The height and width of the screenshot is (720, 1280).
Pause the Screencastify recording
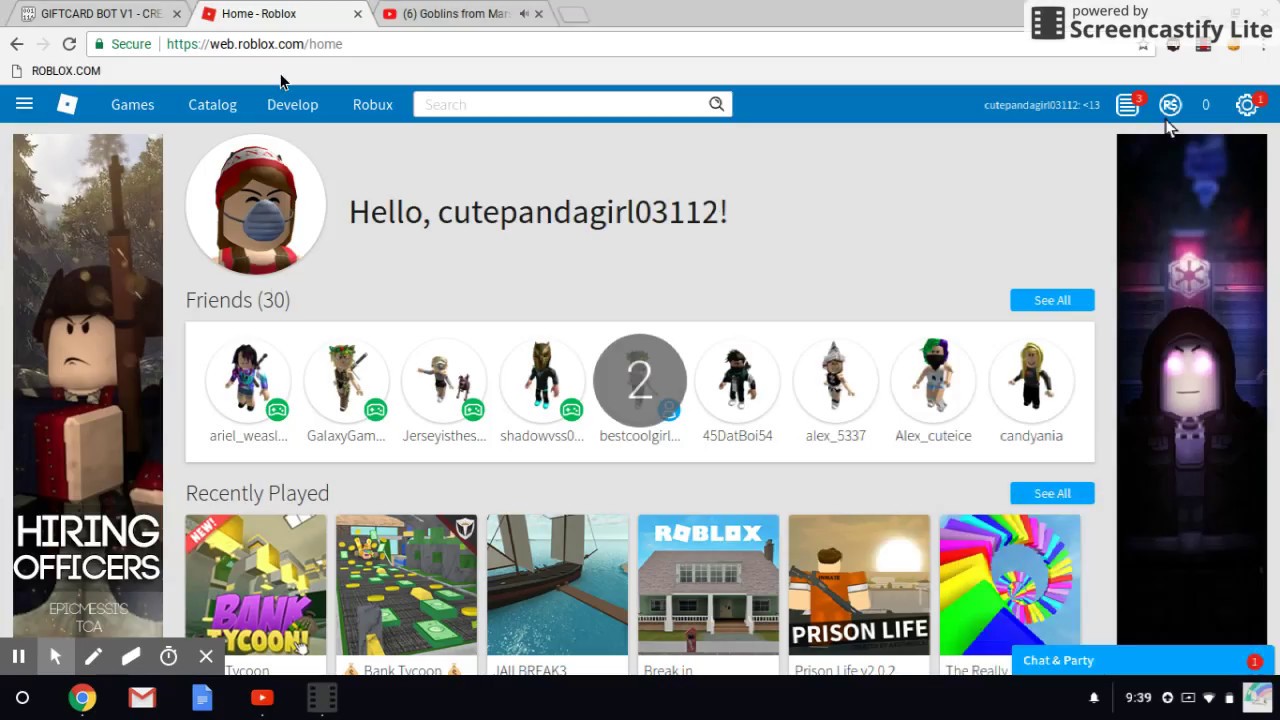coord(18,657)
